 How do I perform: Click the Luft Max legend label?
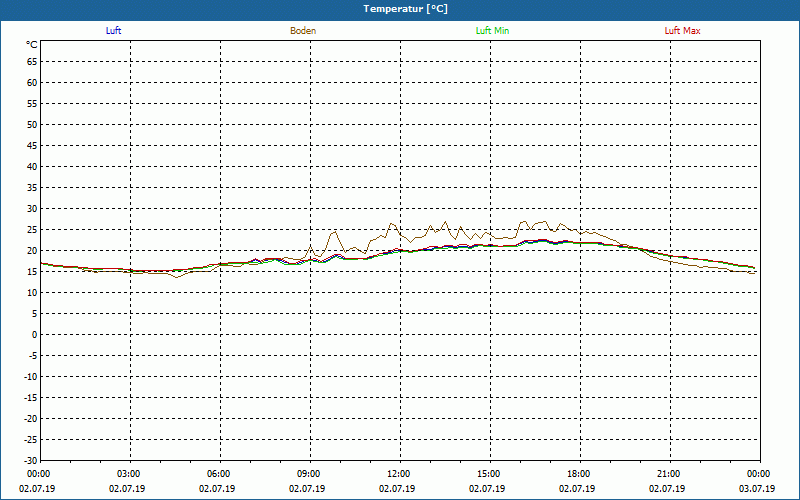tap(682, 31)
